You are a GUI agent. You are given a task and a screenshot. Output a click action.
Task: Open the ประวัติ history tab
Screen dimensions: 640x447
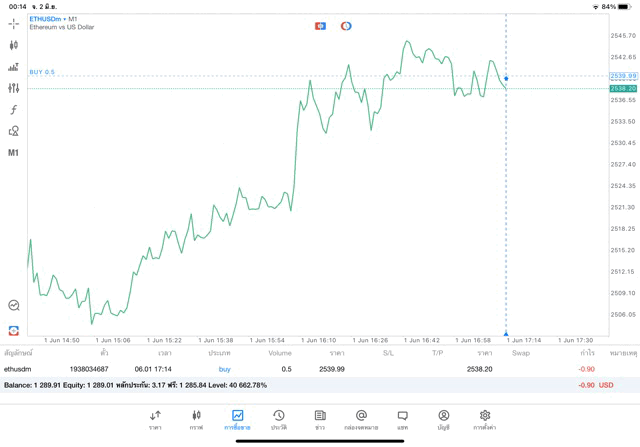[x=278, y=419]
